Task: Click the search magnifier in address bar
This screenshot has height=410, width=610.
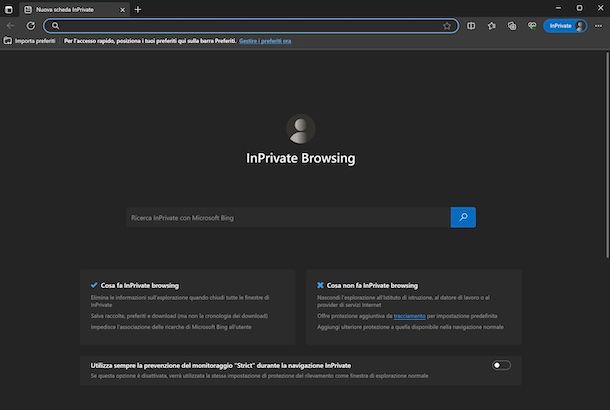Action: point(55,26)
